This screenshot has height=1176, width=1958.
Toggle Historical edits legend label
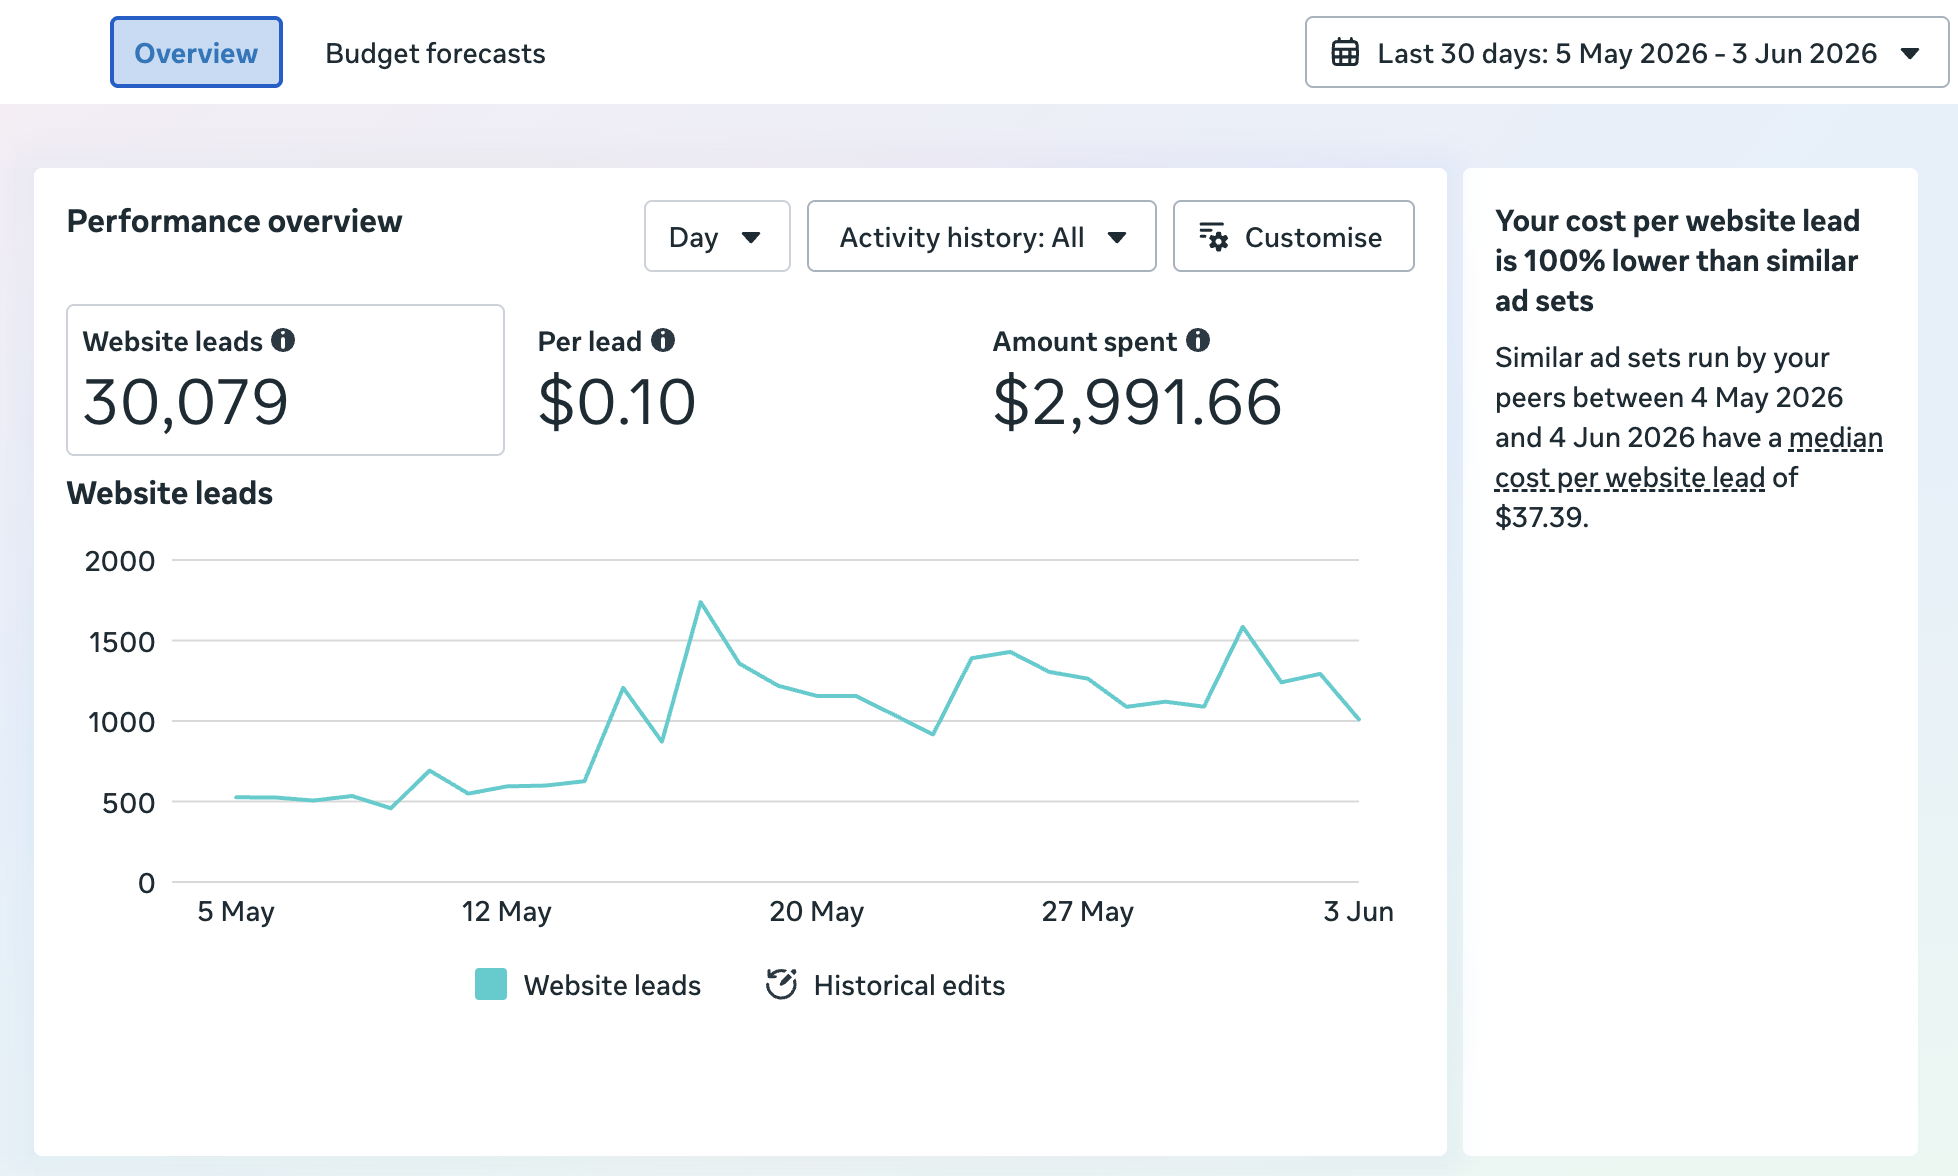pos(909,986)
